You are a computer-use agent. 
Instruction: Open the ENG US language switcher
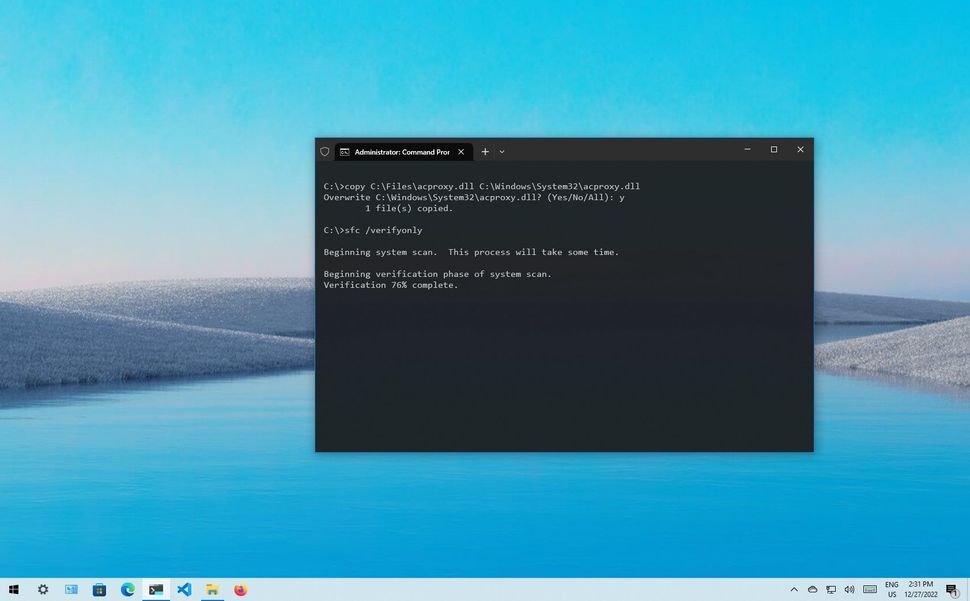click(892, 589)
